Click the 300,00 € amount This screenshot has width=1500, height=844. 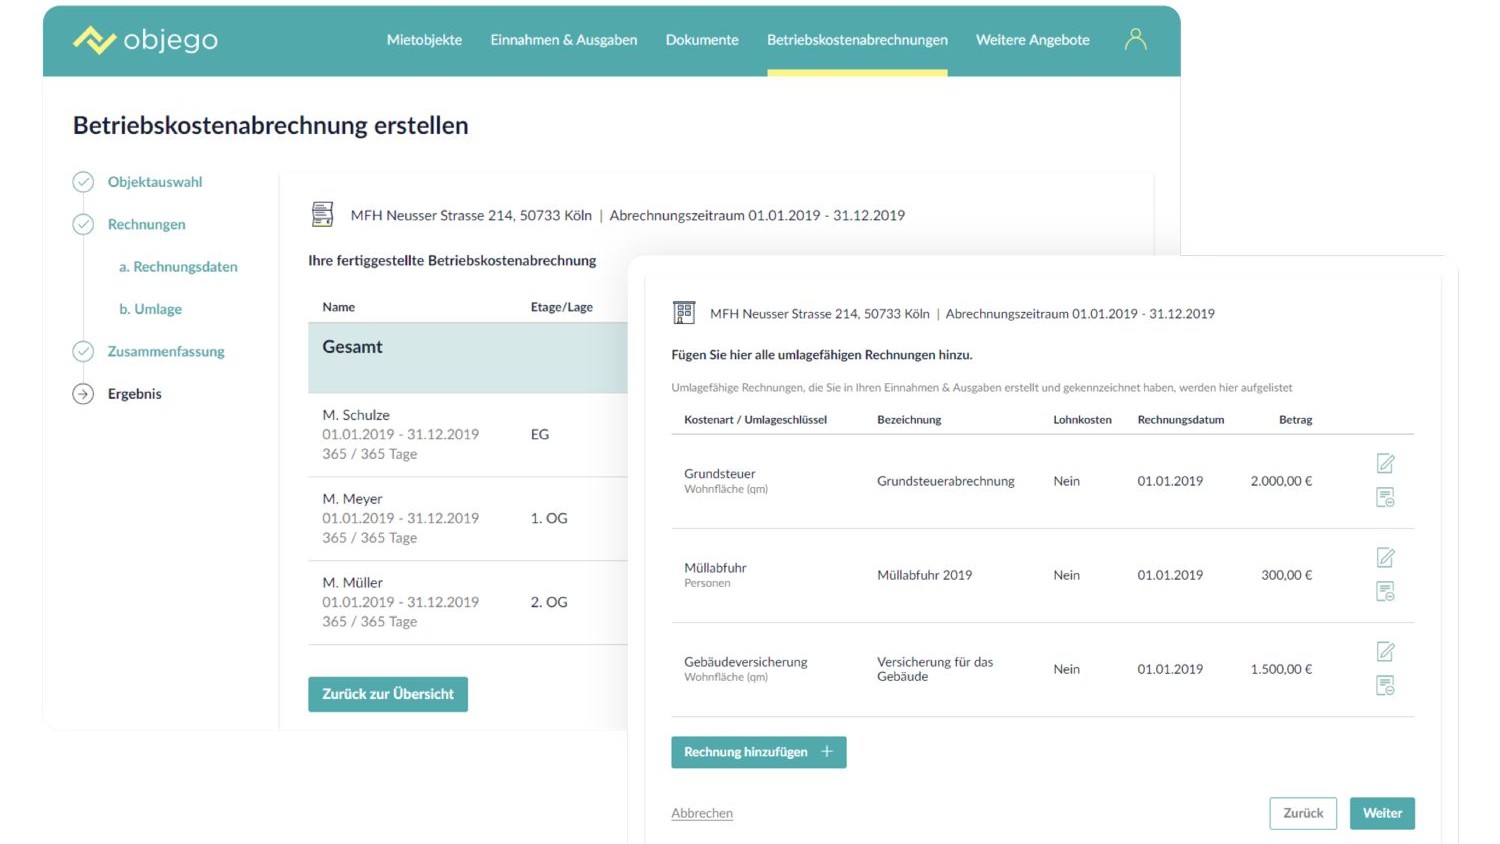tap(1287, 575)
